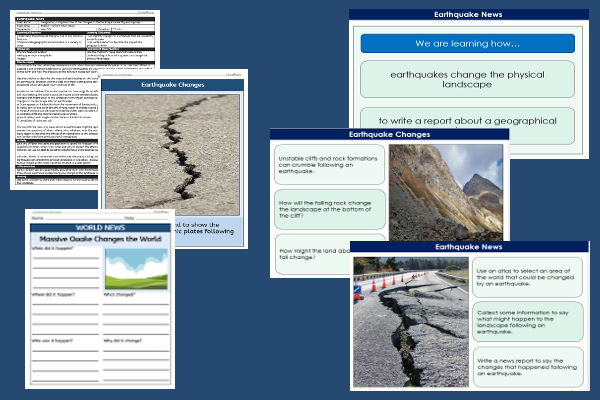This screenshot has width=600, height=400.
Task: Select 'Unstable cliffs and rock formations' text box
Action: 329,165
